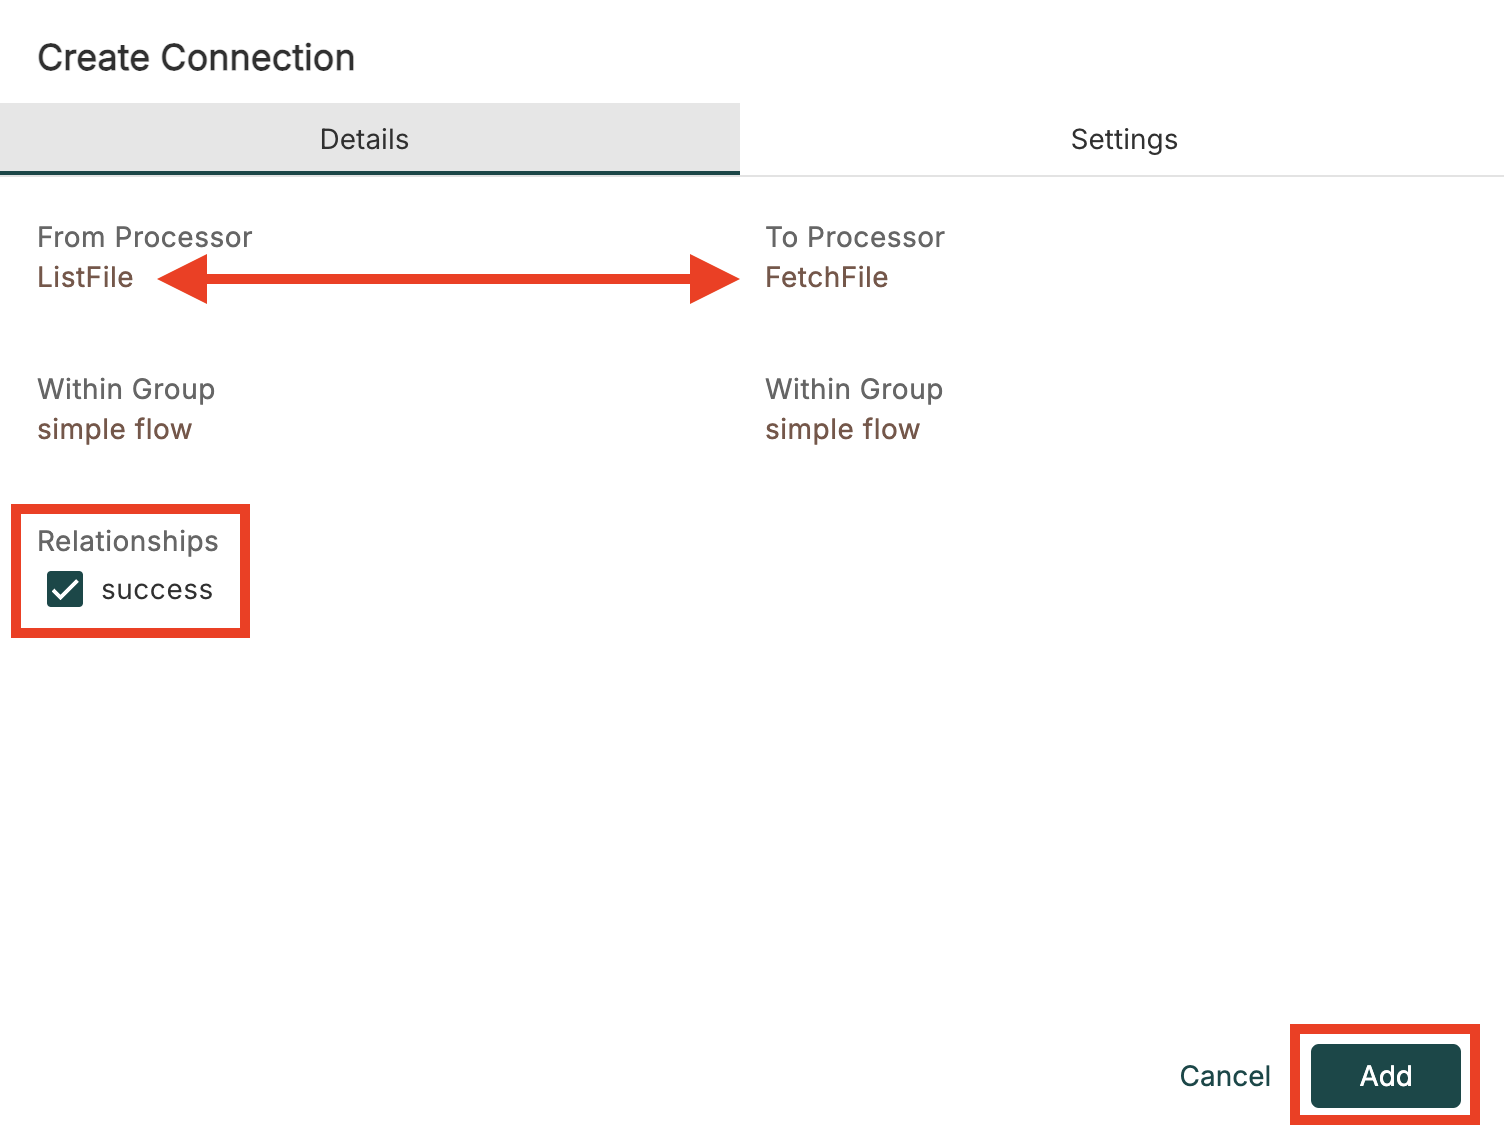Click the success relationship label text
The width and height of the screenshot is (1504, 1134).
tap(157, 590)
